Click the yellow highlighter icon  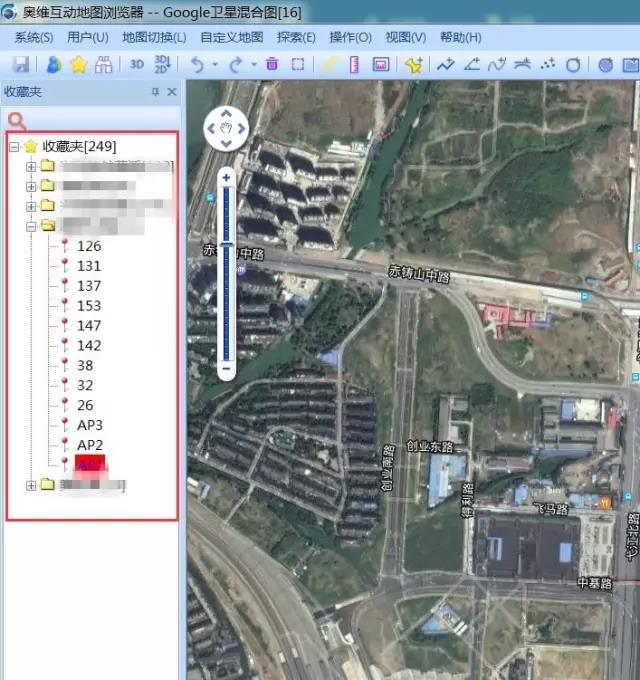point(330,65)
